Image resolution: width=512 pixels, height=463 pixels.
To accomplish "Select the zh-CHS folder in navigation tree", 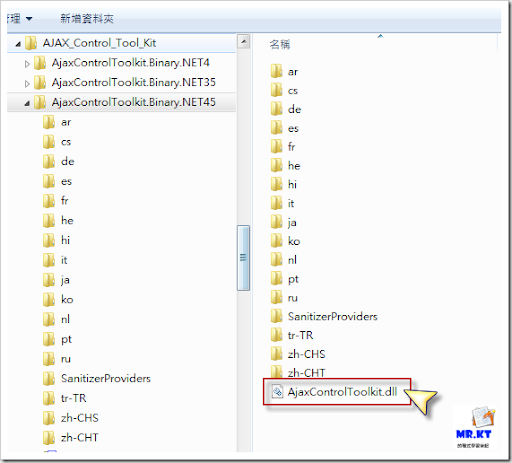I will [71, 418].
